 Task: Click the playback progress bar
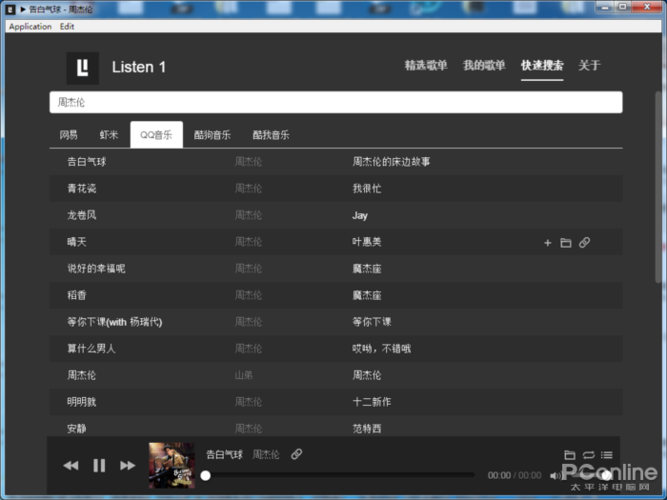[x=340, y=475]
